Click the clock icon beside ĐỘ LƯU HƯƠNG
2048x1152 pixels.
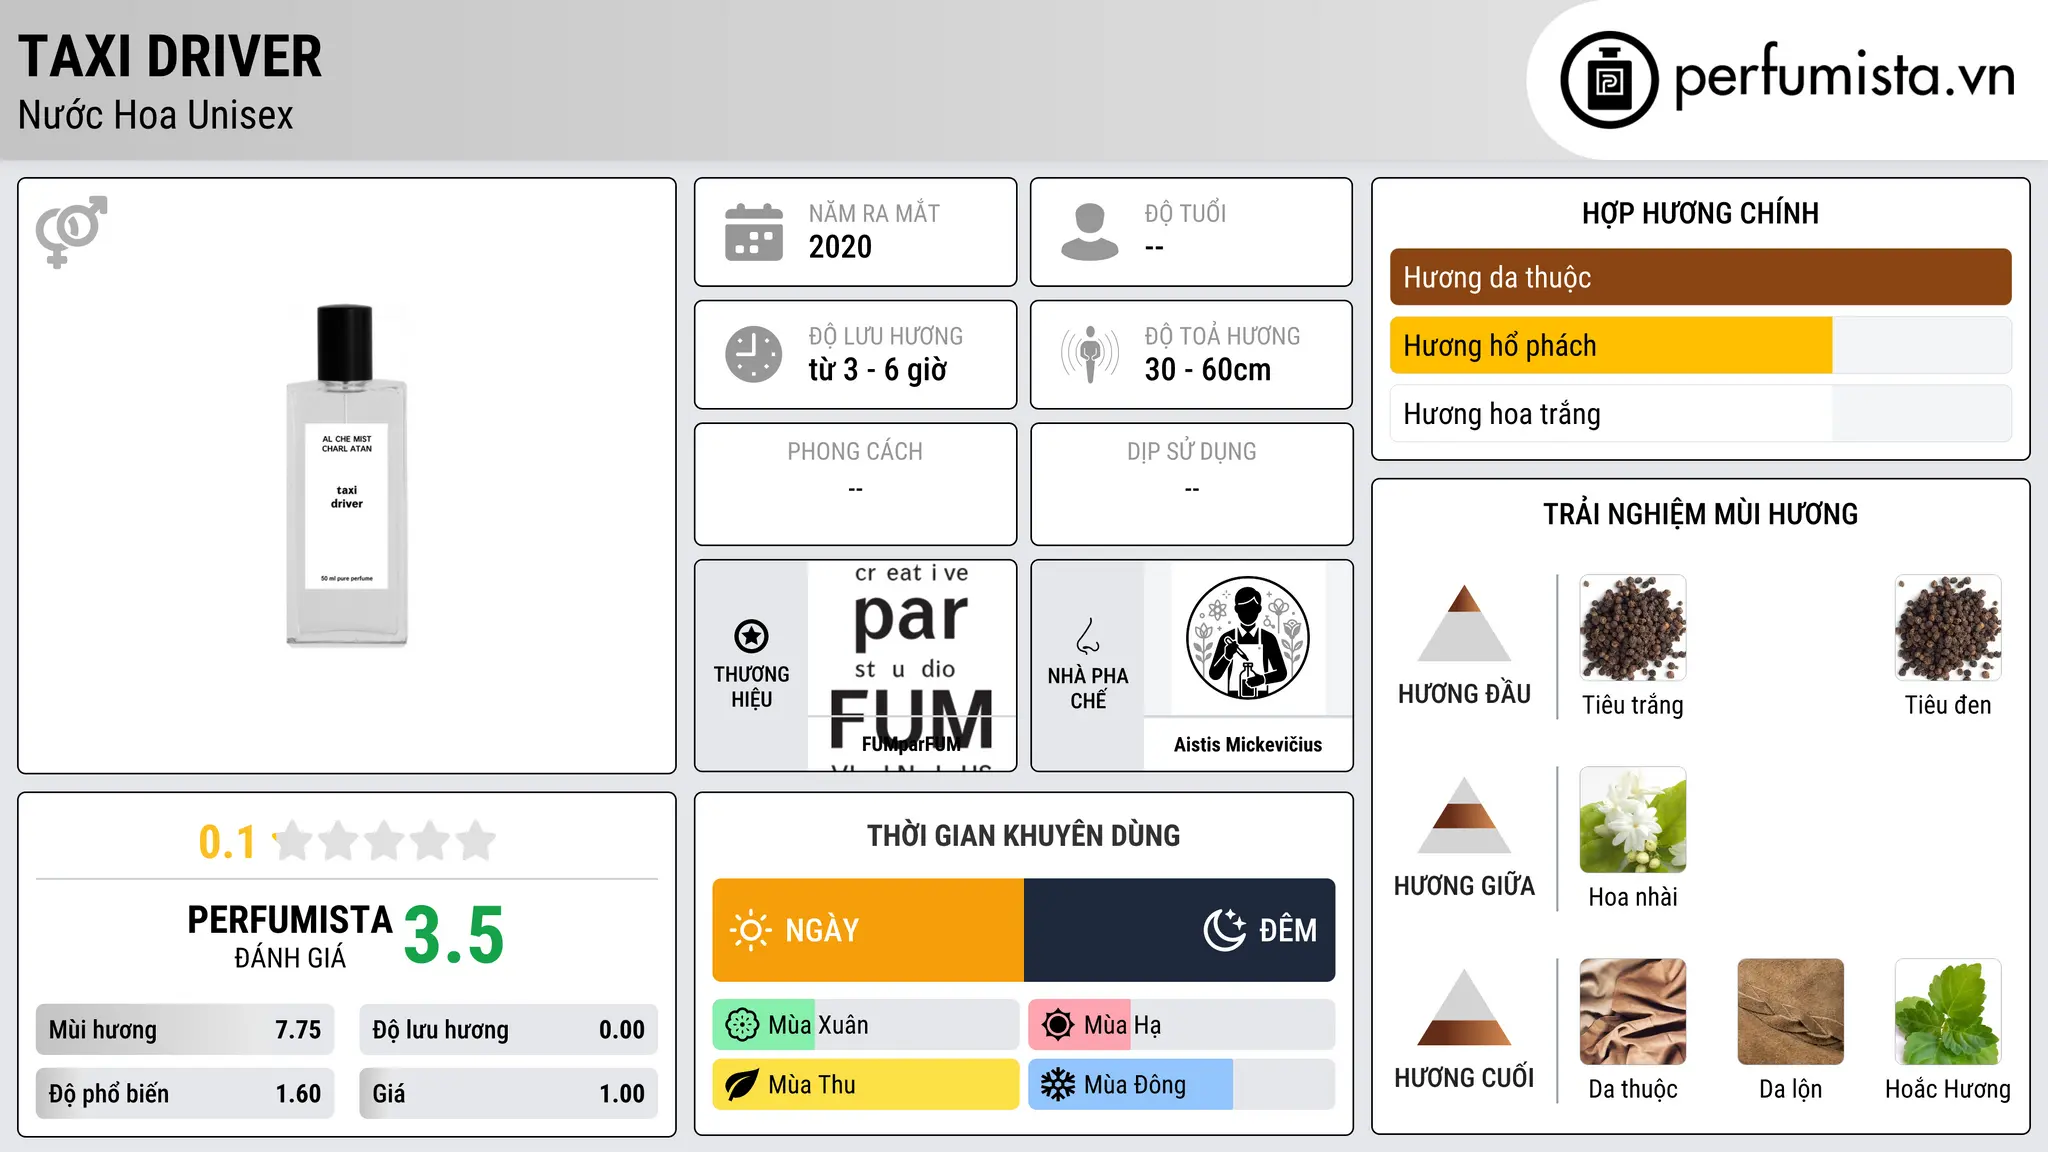(x=754, y=354)
